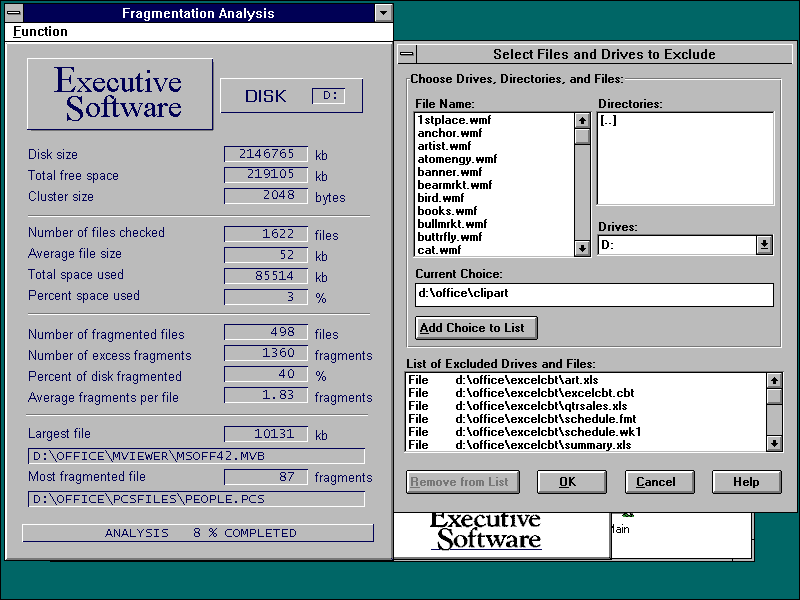Click the DISK D: indicator box
800x600 pixels.
click(291, 96)
